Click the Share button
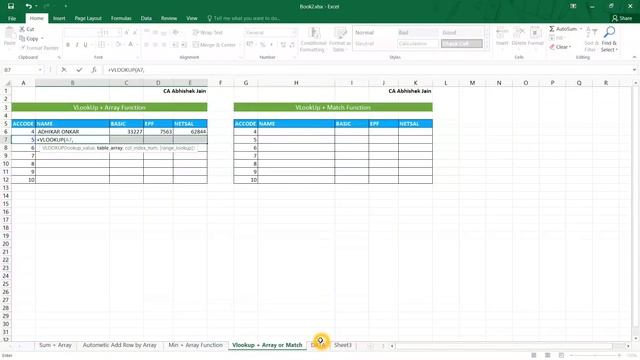 point(622,18)
